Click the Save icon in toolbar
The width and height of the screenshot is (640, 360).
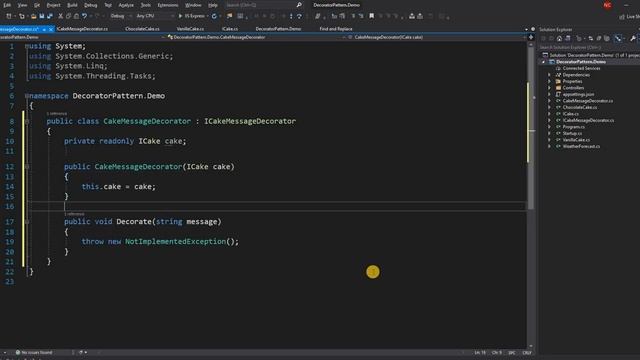(42, 16)
